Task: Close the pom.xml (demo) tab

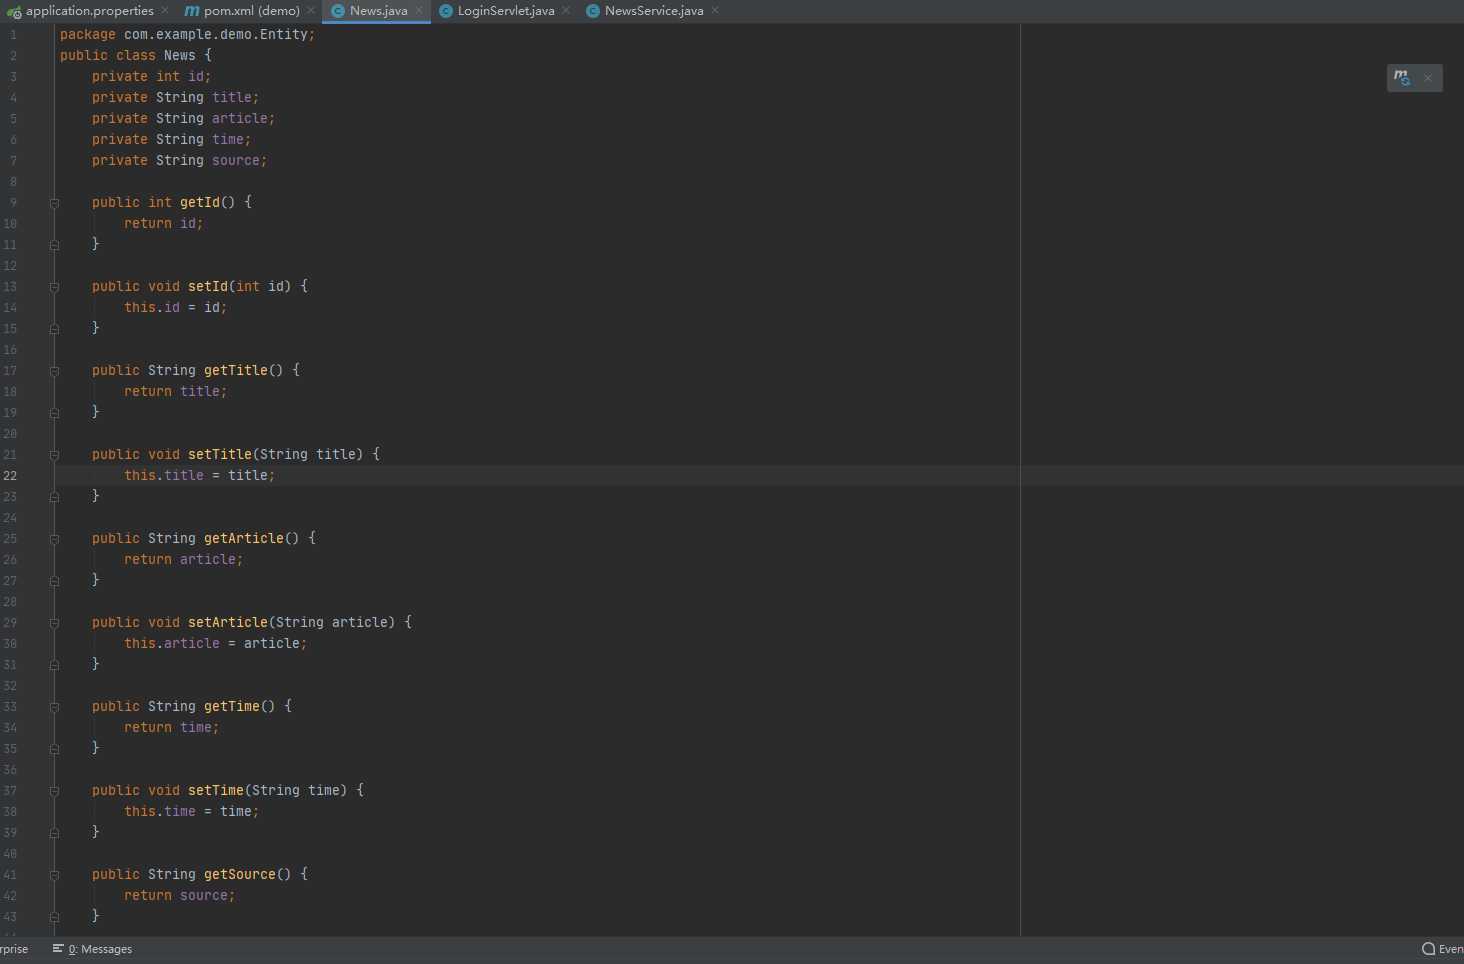Action: tap(311, 10)
